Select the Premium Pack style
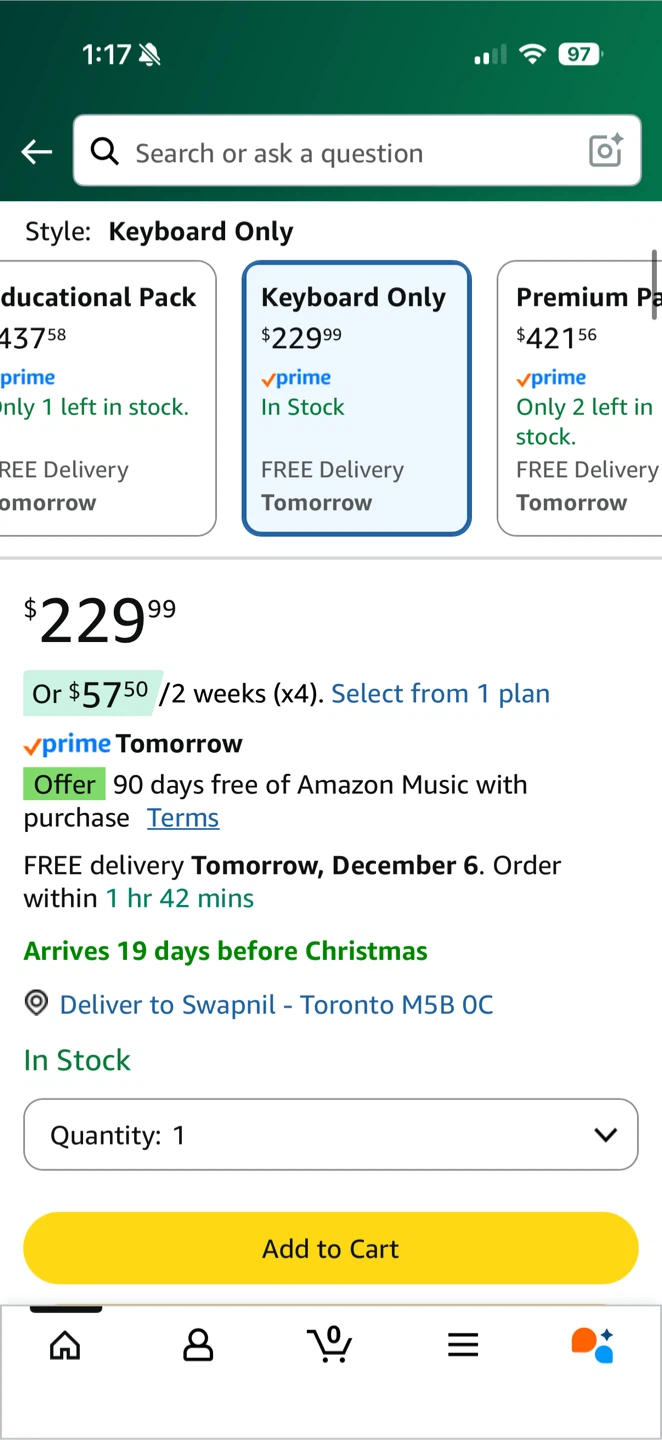Viewport: 662px width, 1440px height. point(580,398)
